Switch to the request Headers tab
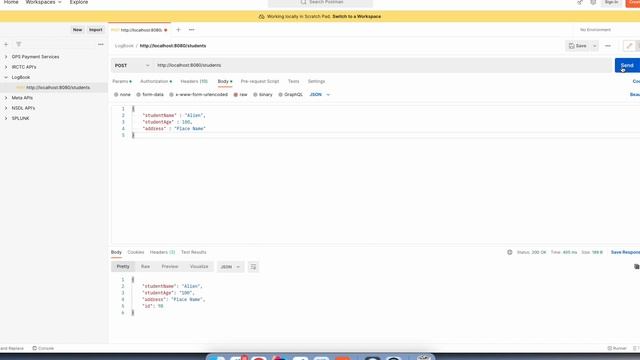Viewport: 640px width, 360px height. coord(194,82)
